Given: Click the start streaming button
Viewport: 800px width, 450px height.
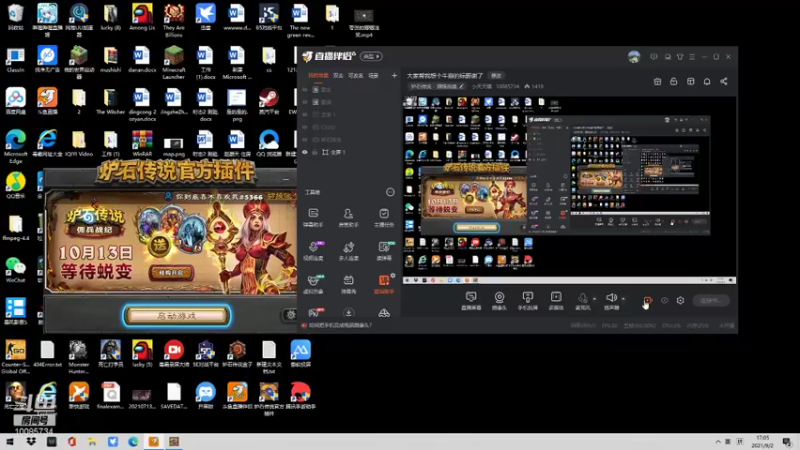Looking at the screenshot, I should click(x=711, y=301).
